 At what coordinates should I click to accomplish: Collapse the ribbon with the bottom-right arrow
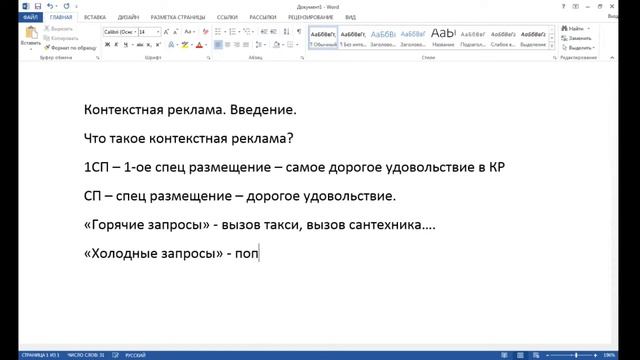(612, 58)
